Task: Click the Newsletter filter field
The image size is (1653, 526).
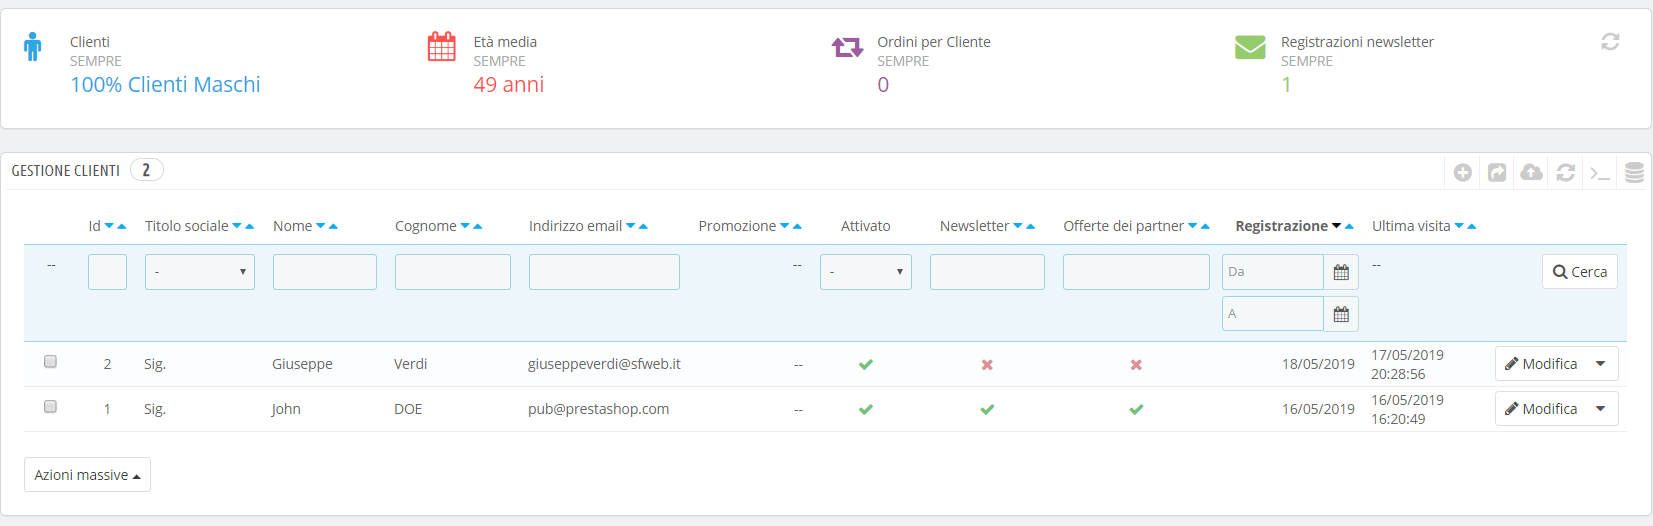Action: [x=987, y=272]
